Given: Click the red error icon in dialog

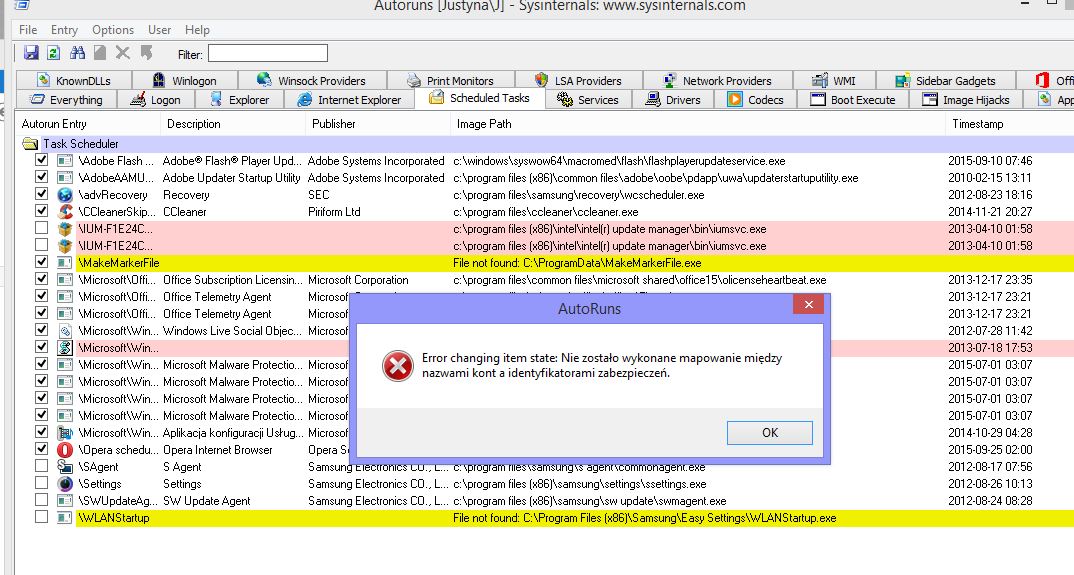Looking at the screenshot, I should click(x=398, y=365).
